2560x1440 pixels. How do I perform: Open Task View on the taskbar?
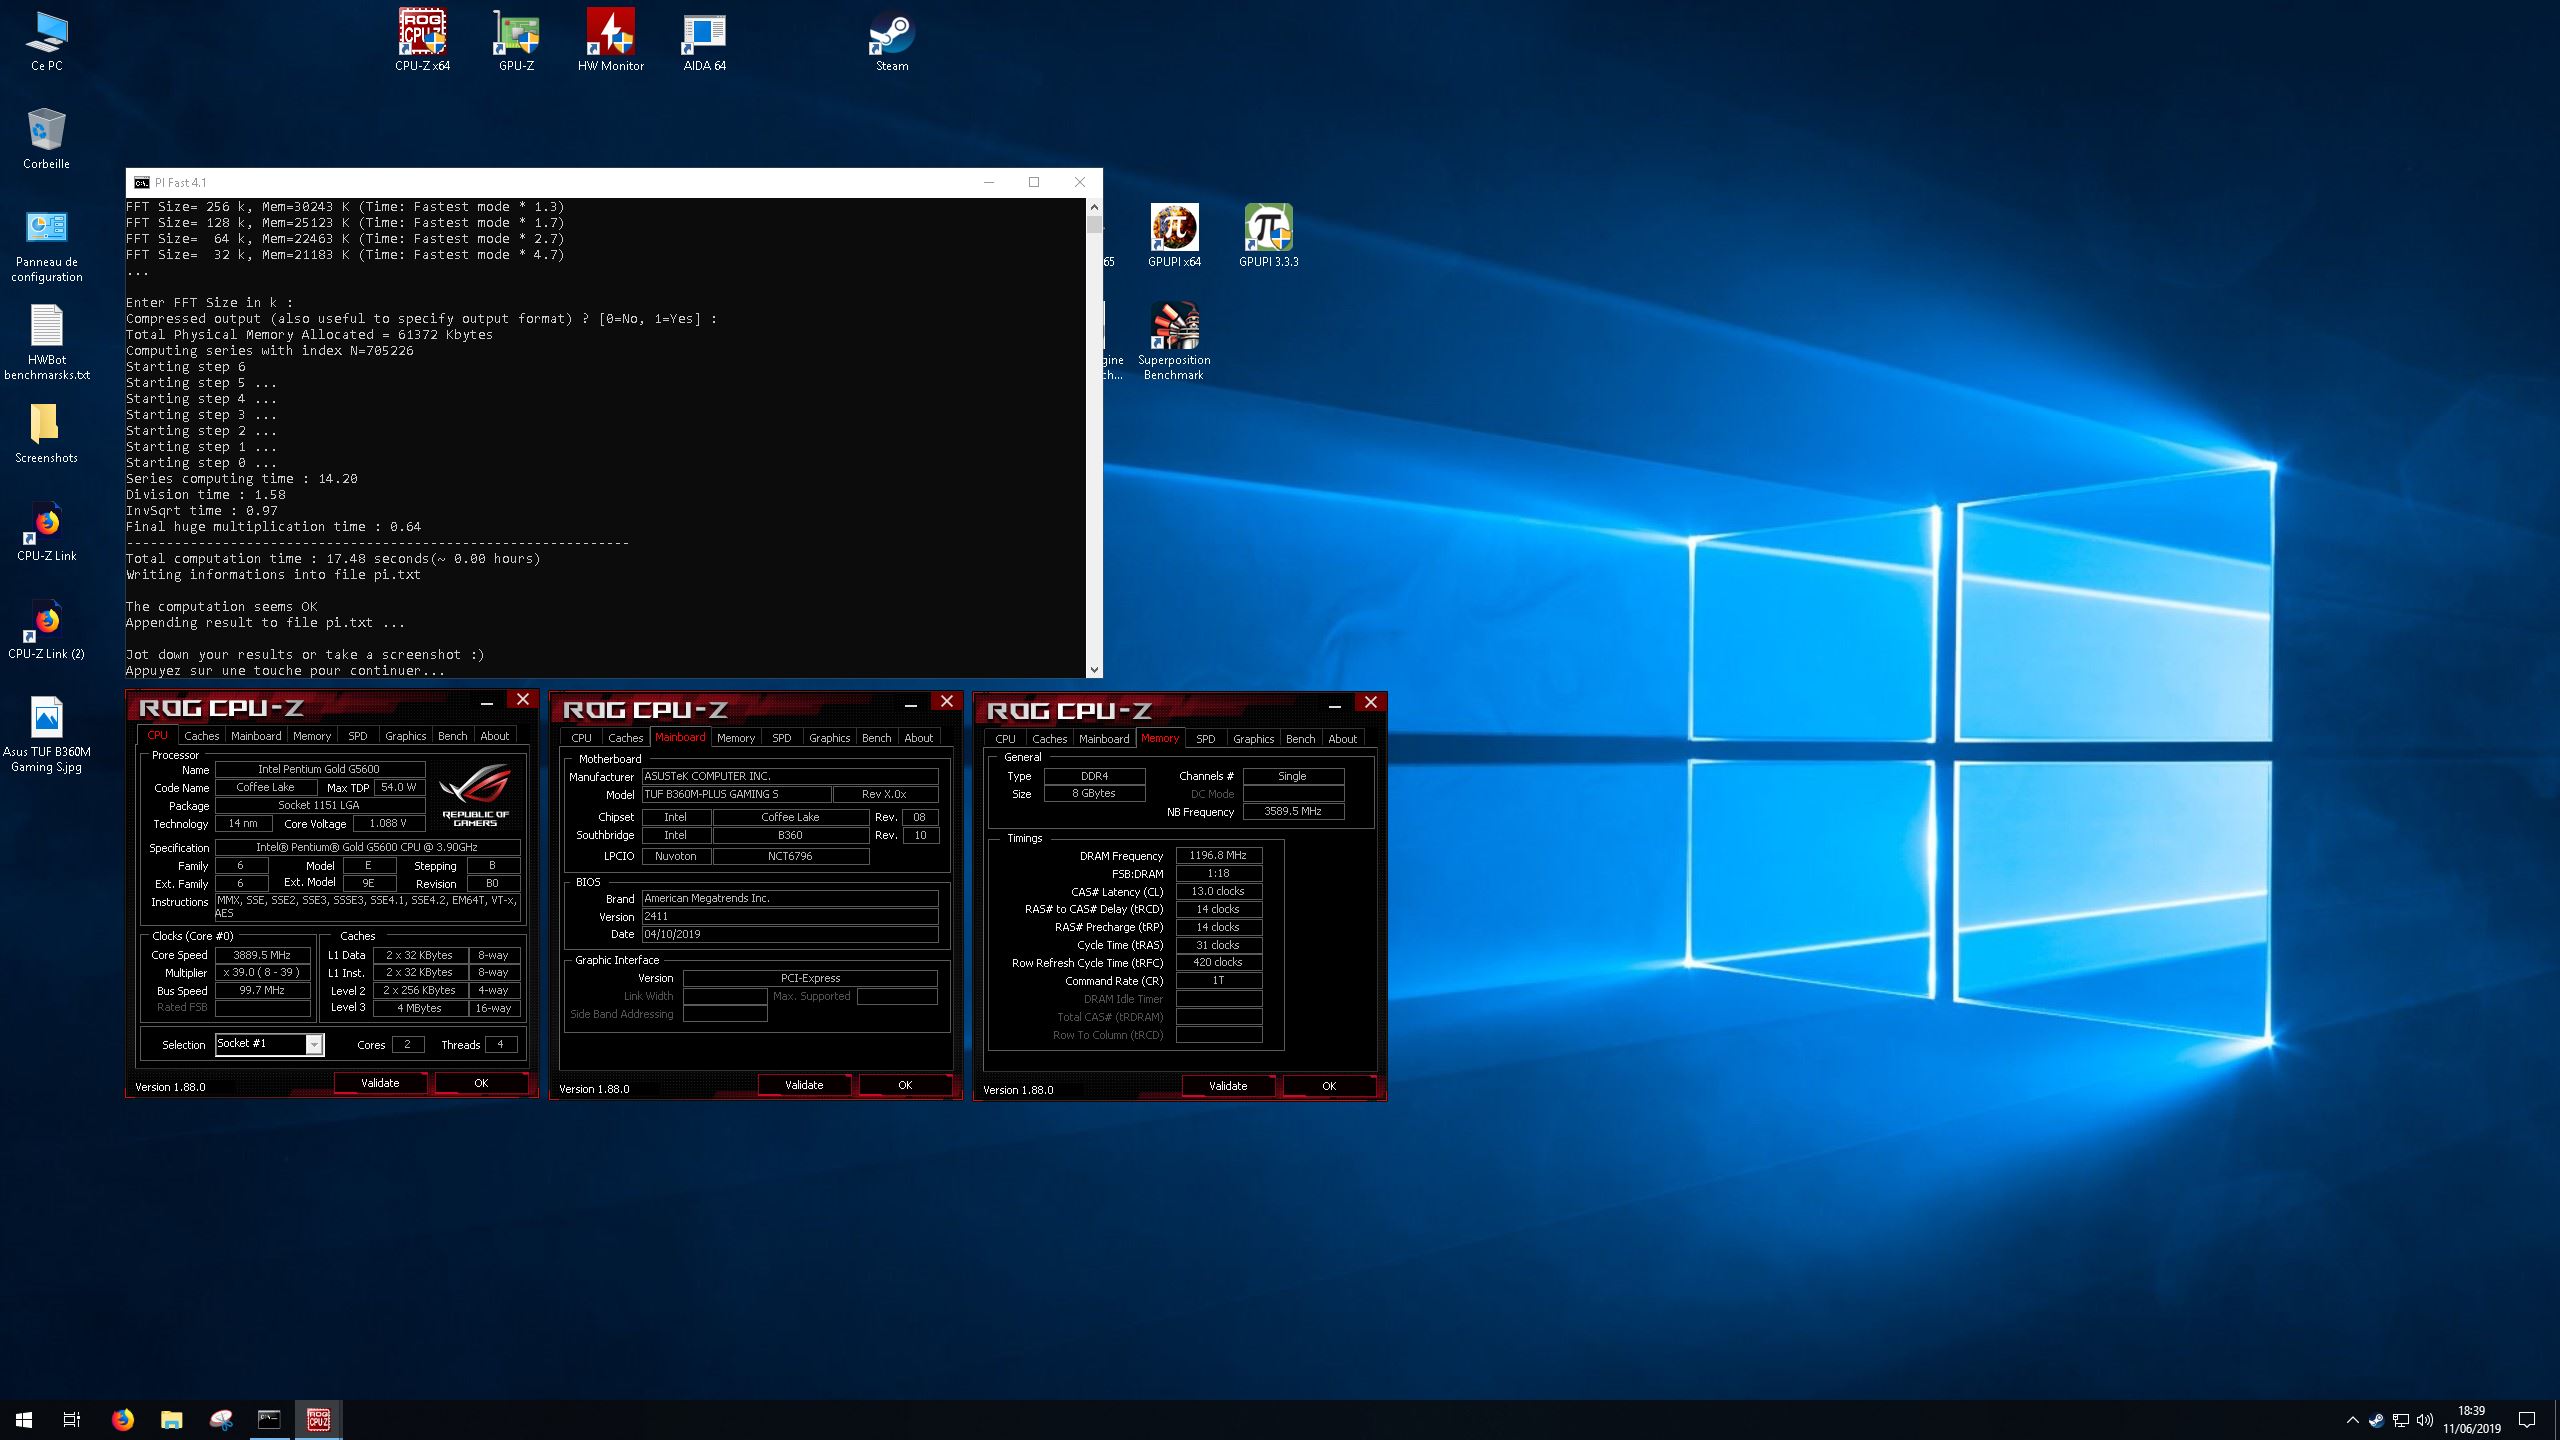[x=72, y=1419]
